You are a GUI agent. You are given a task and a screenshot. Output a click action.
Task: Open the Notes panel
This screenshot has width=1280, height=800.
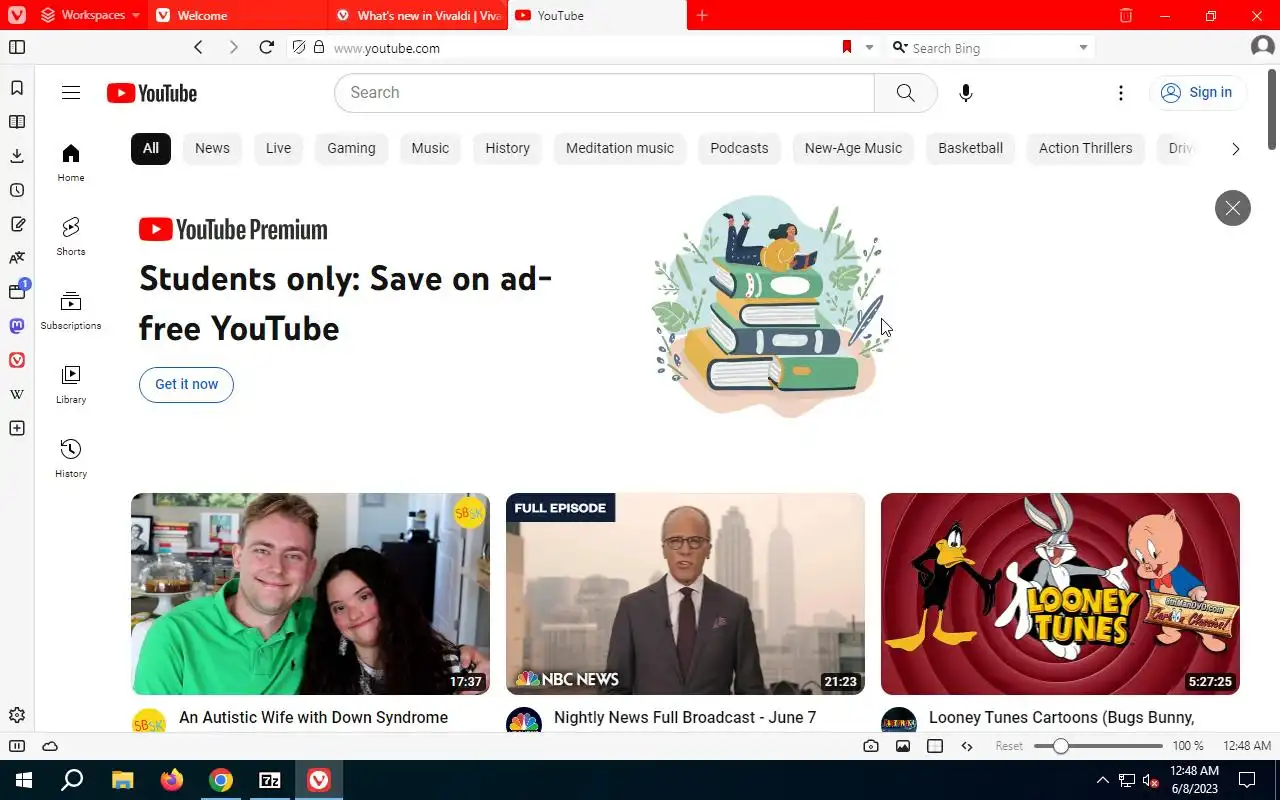[x=17, y=224]
